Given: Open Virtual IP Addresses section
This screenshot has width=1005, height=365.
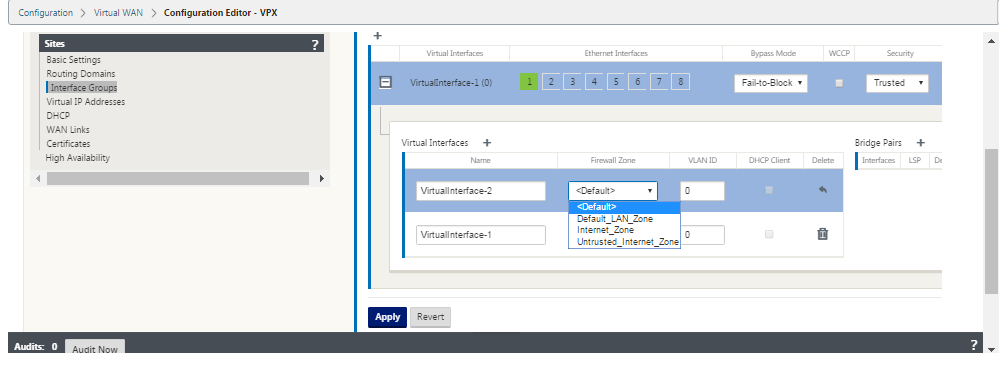Looking at the screenshot, I should tap(86, 101).
